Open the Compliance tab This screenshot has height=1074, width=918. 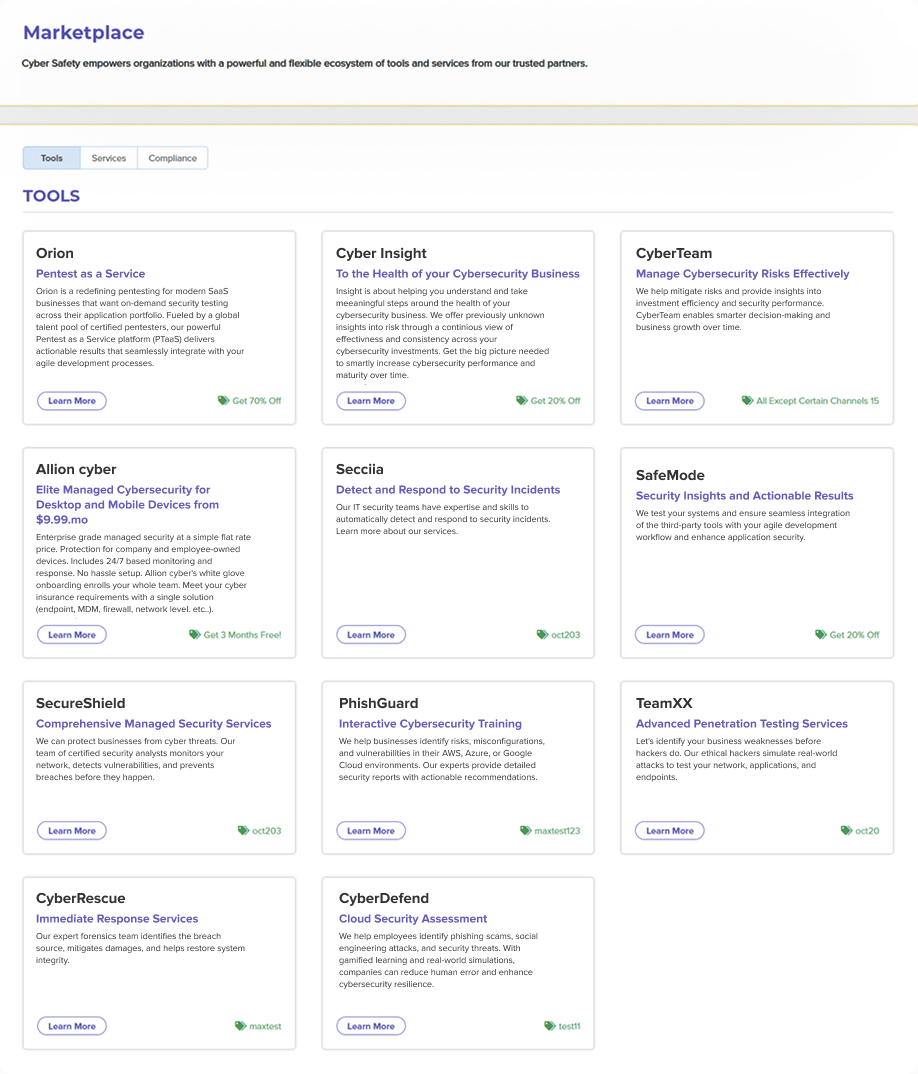(x=172, y=158)
